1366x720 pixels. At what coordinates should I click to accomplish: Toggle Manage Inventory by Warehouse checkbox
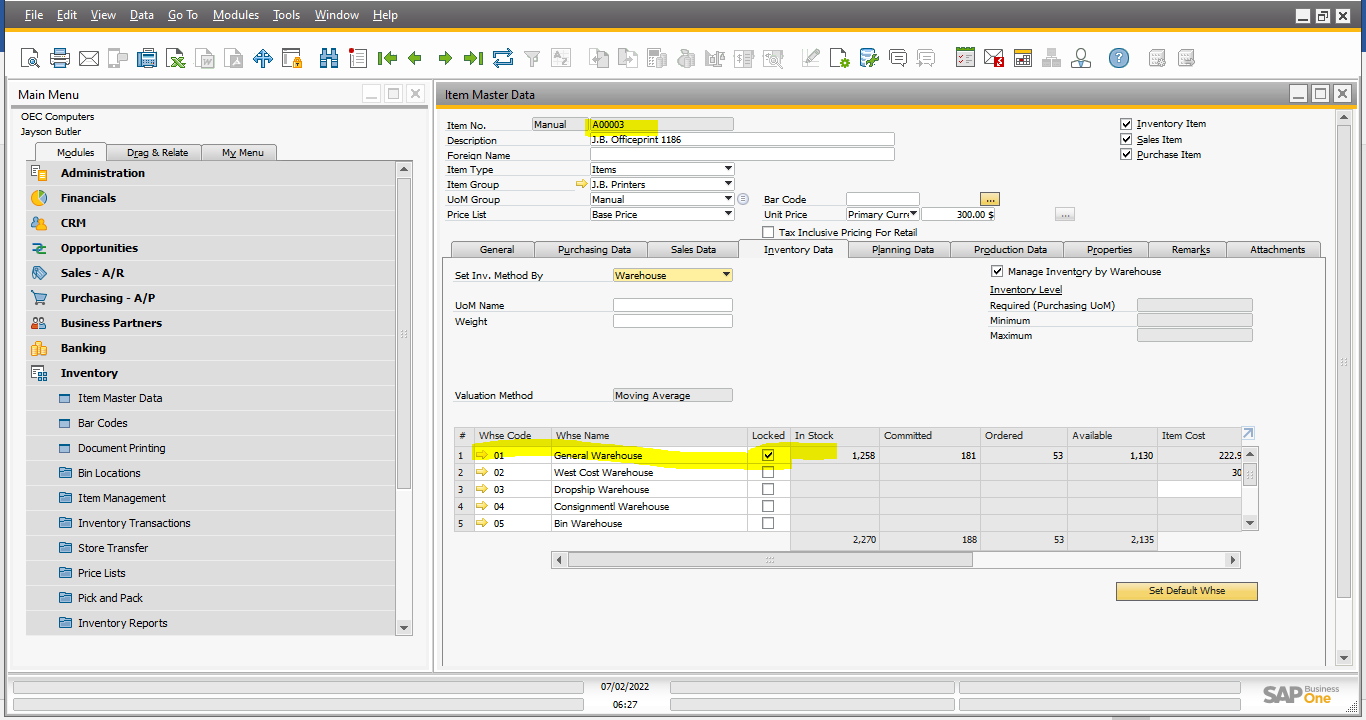coord(997,271)
